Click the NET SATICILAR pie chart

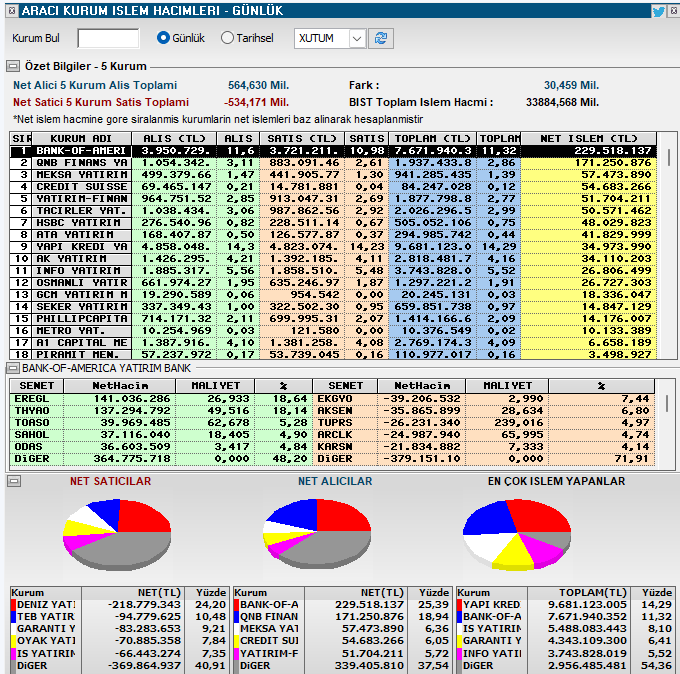[x=117, y=534]
